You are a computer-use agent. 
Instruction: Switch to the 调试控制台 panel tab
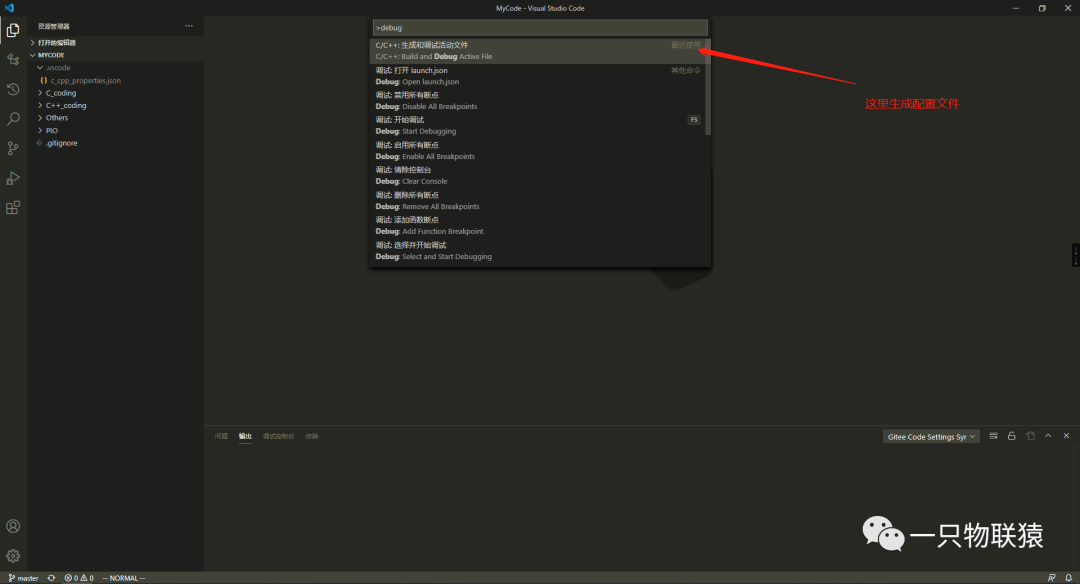click(278, 436)
